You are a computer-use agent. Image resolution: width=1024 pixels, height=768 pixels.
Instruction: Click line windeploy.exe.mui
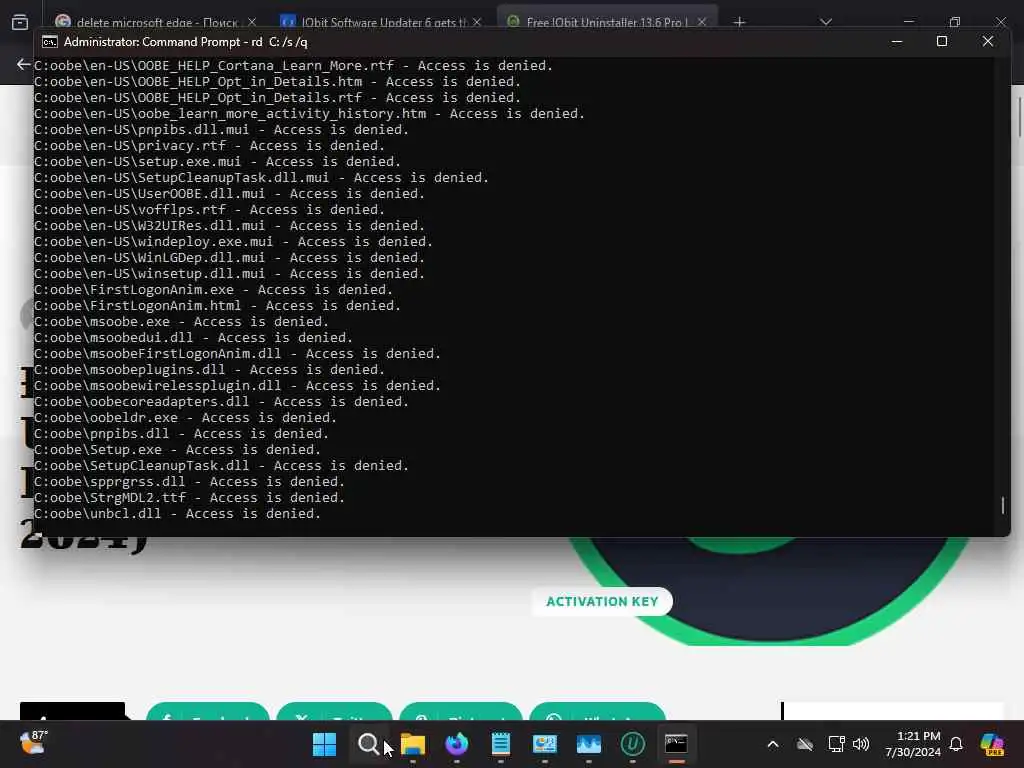[233, 242]
